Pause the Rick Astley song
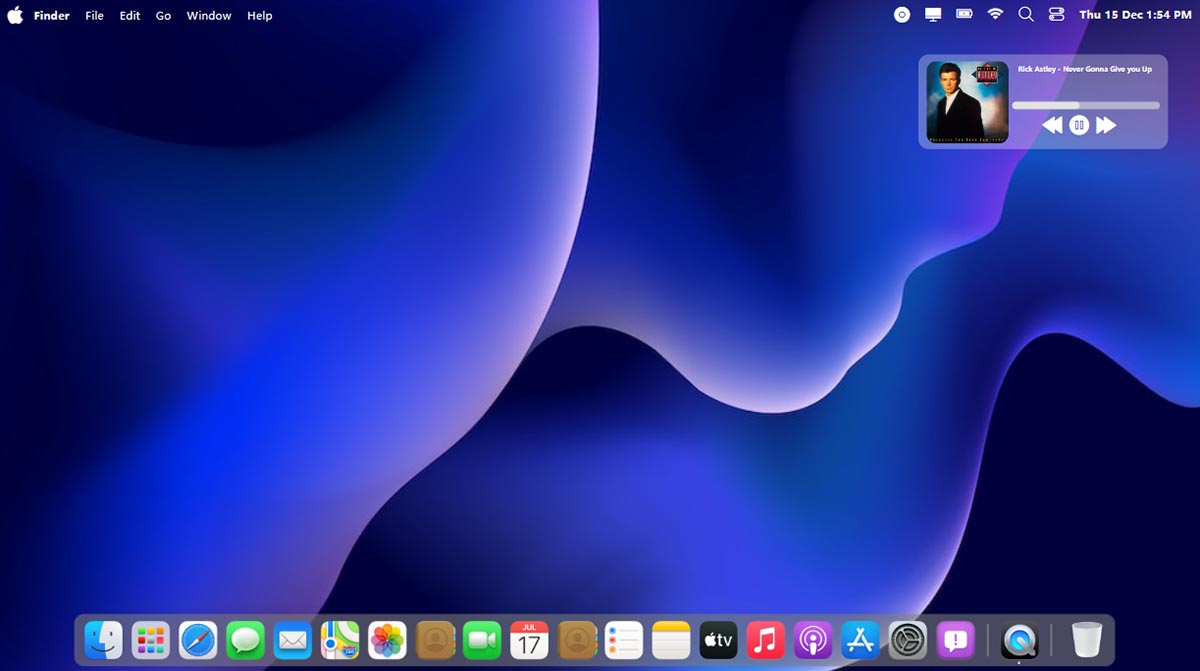 [1078, 125]
